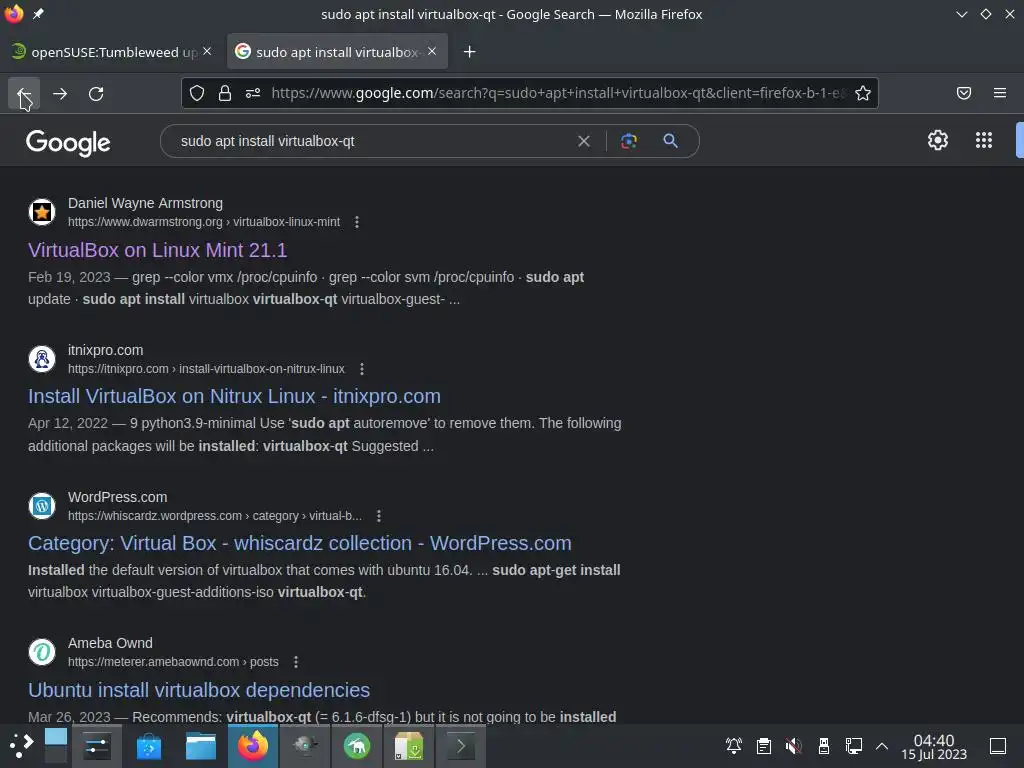Close the Google Search tab
This screenshot has height=768, width=1024.
point(432,51)
